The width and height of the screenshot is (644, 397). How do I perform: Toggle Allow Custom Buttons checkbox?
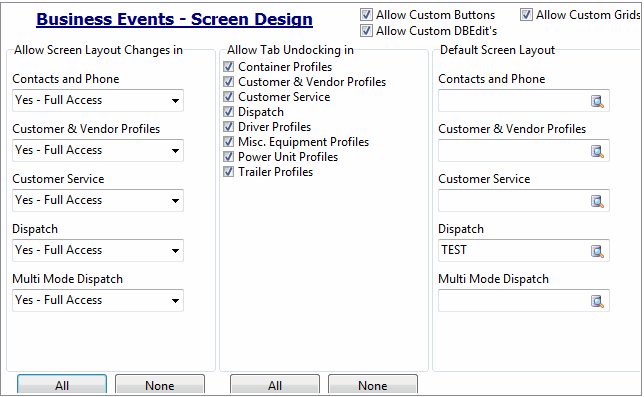366,15
